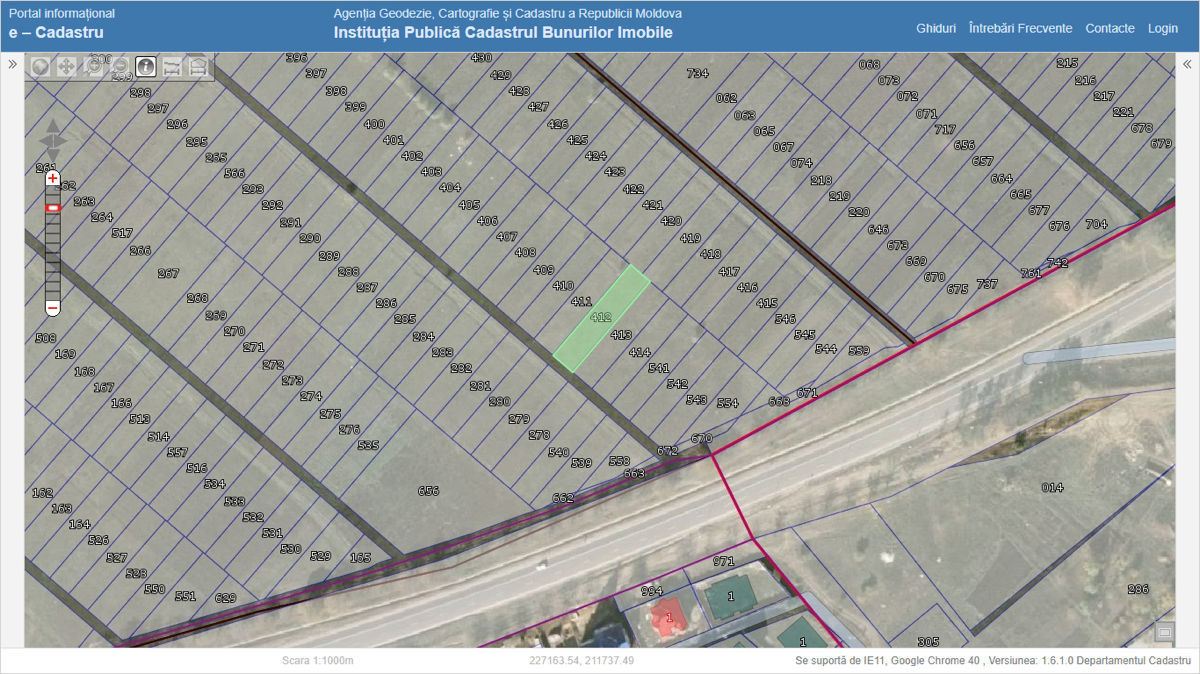Select the measure distance tool
This screenshot has width=1200, height=674.
pyautogui.click(x=172, y=67)
